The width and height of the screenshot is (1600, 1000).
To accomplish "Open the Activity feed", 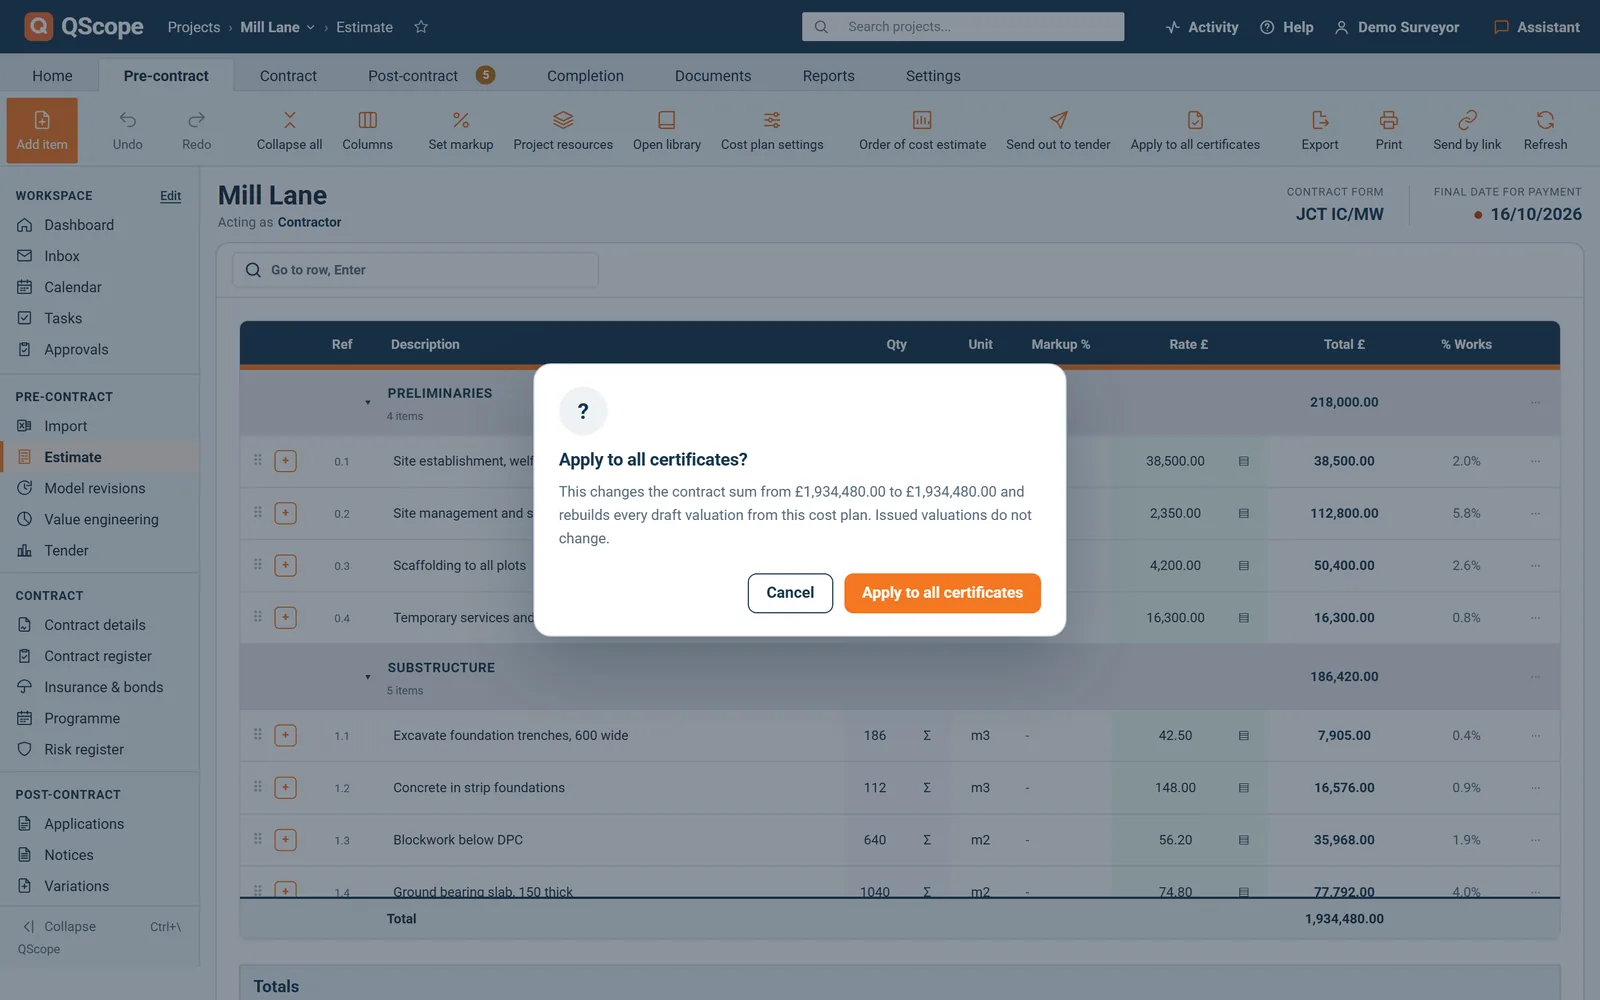I will 1202,27.
